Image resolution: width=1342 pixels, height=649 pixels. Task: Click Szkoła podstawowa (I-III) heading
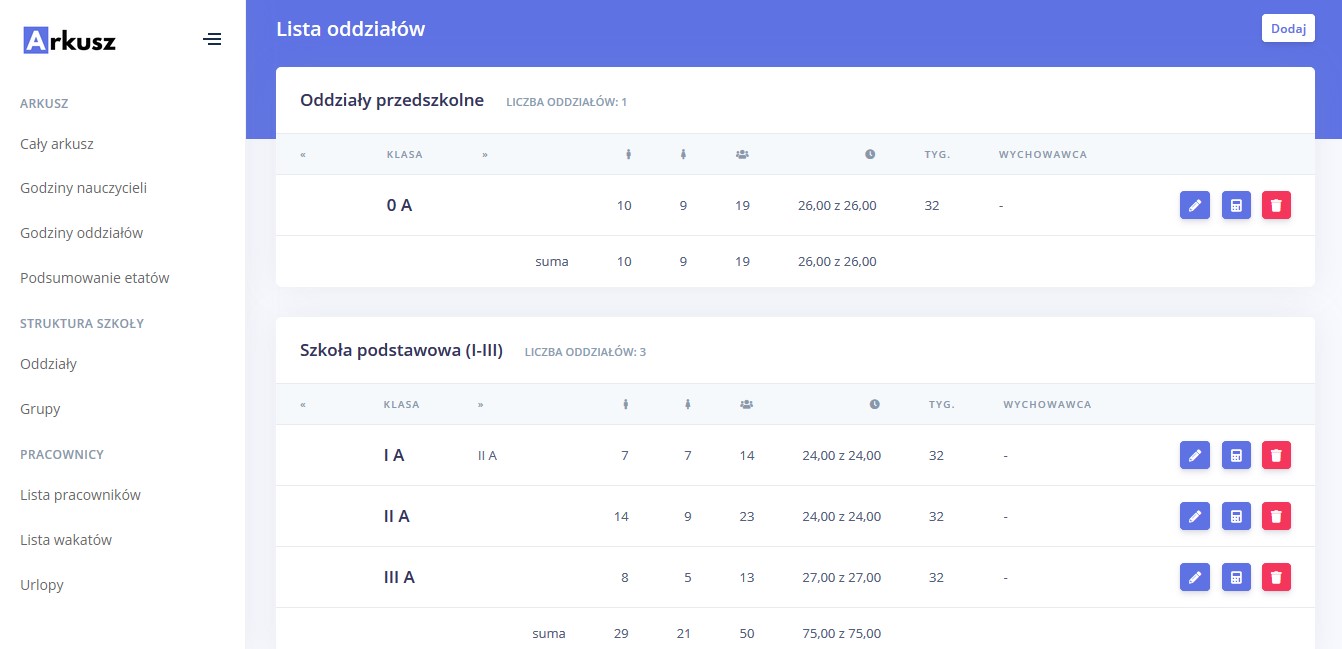[x=401, y=350]
